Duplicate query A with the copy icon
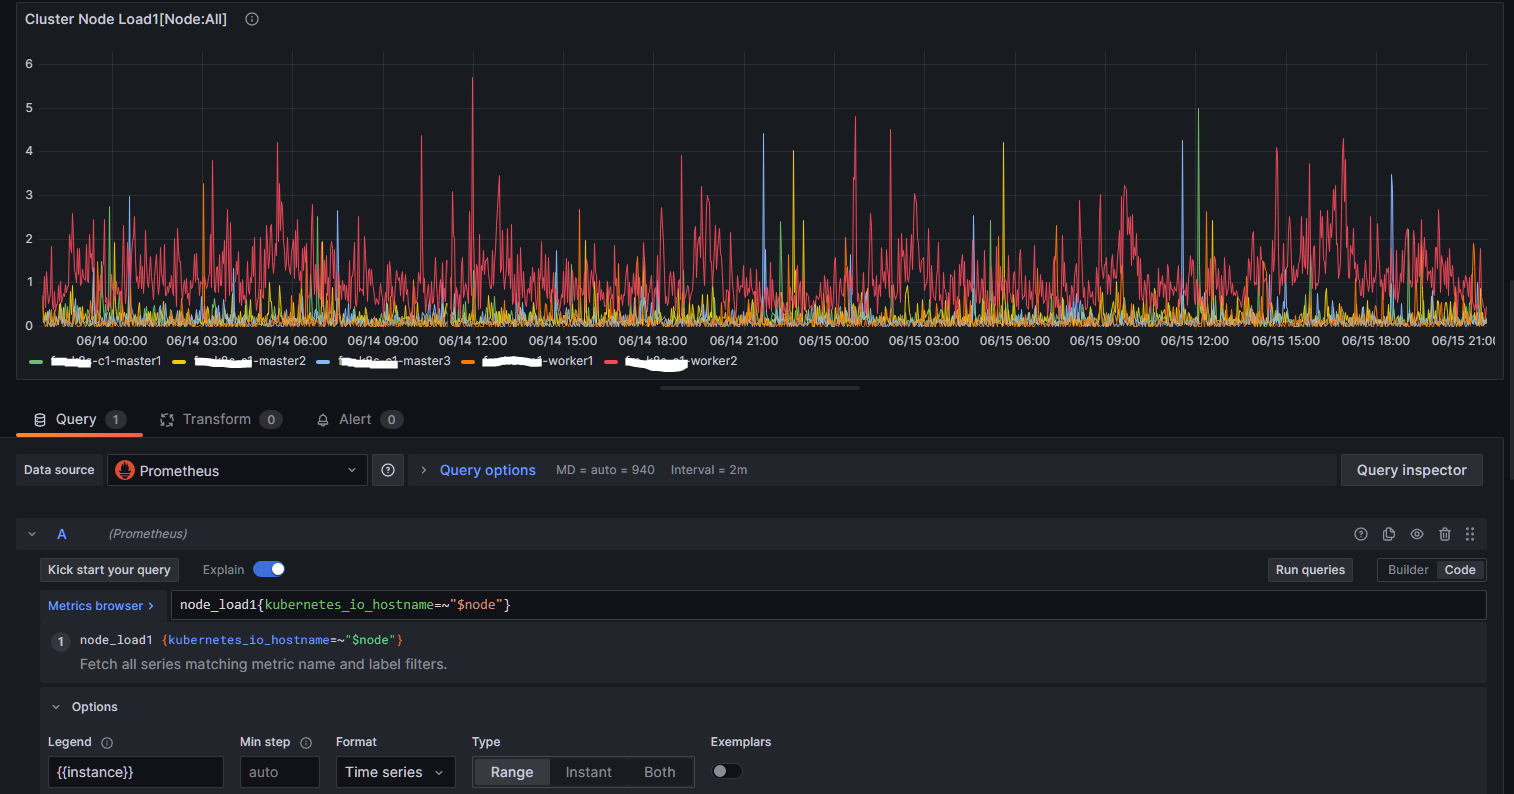1514x794 pixels. point(1388,534)
